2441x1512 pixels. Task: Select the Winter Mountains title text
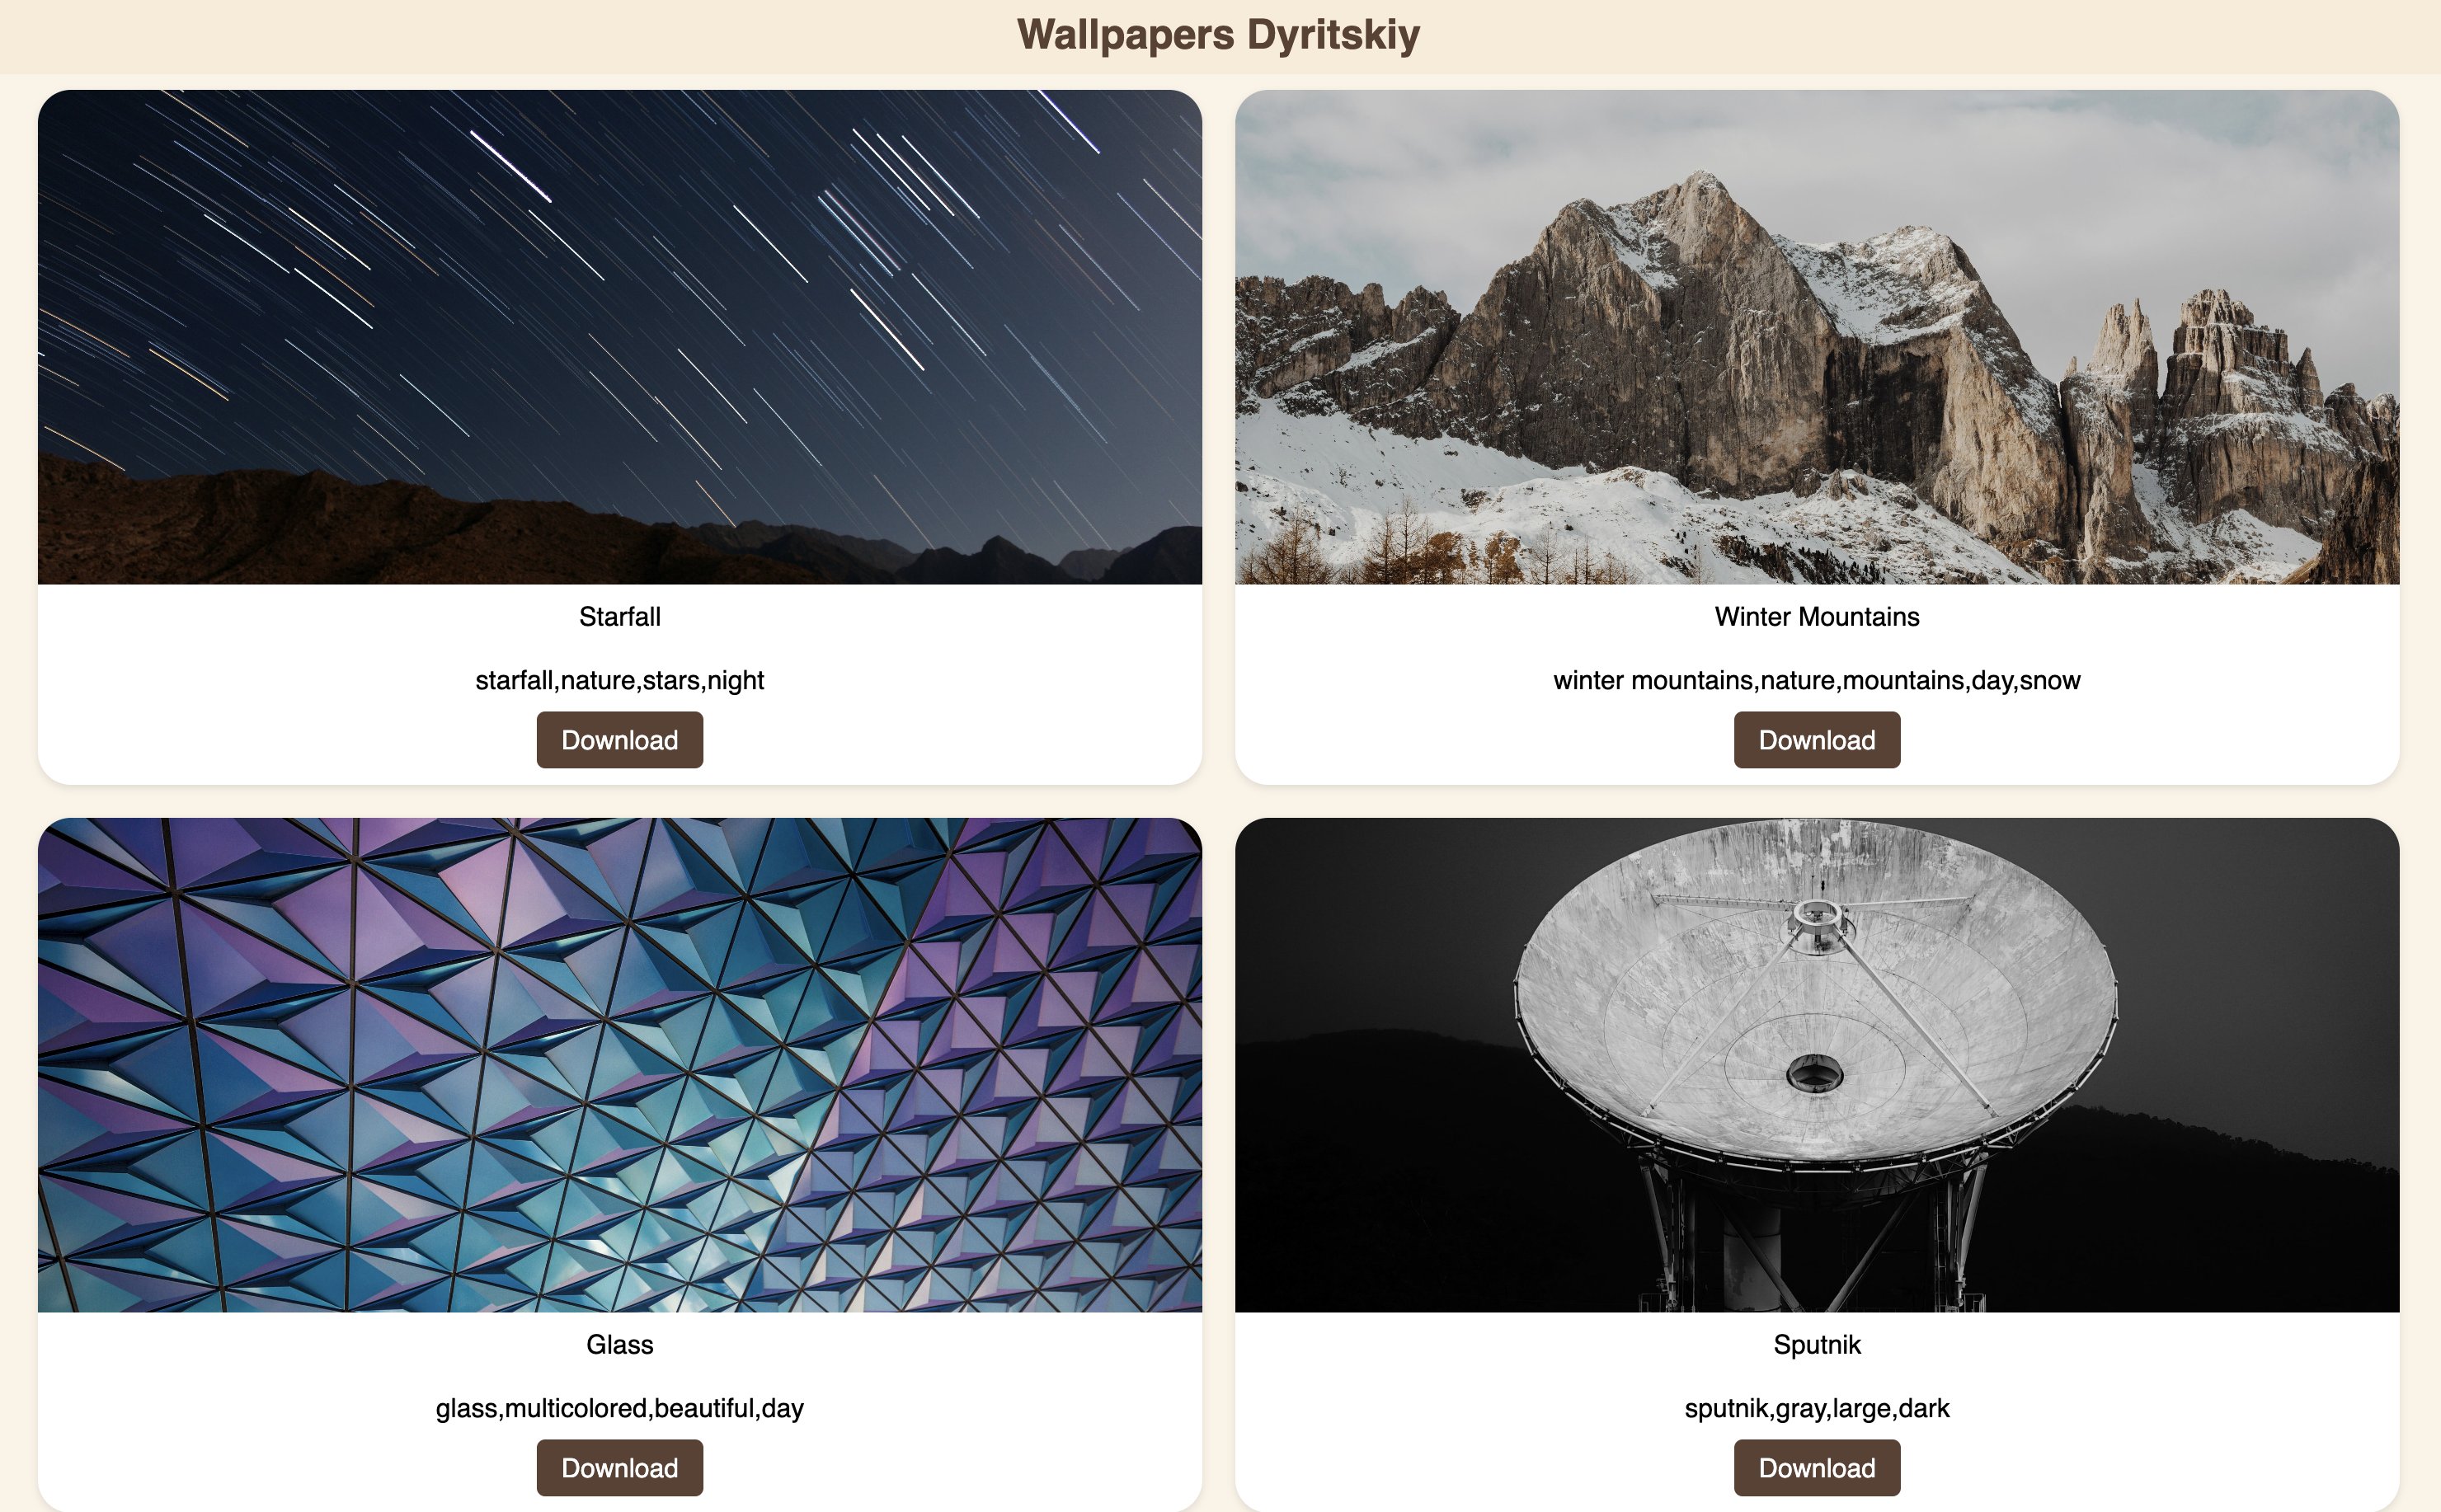pos(1817,617)
